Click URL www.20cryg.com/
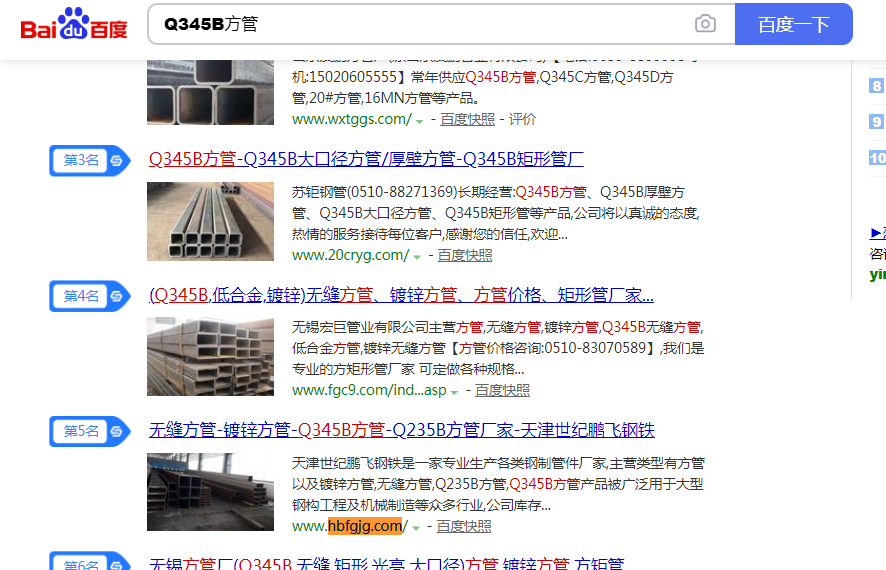Viewport: 886px width, 570px height. point(351,255)
